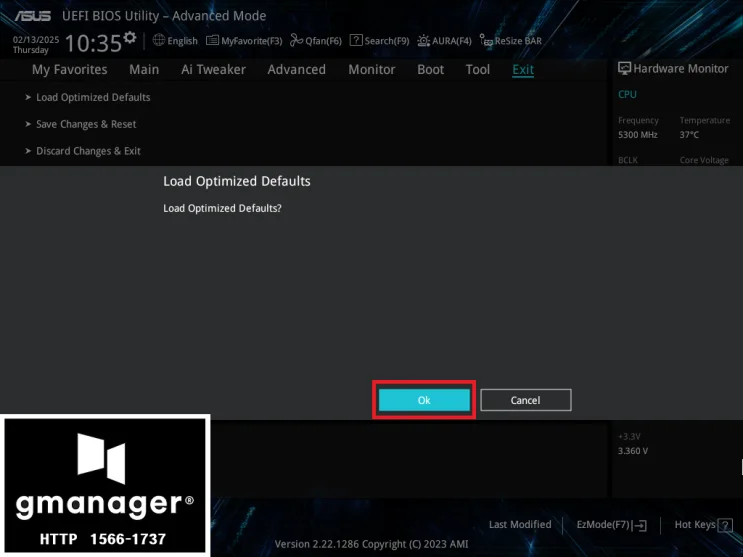Viewport: 743px width, 557px height.
Task: Click the globe language icon
Action: point(159,40)
